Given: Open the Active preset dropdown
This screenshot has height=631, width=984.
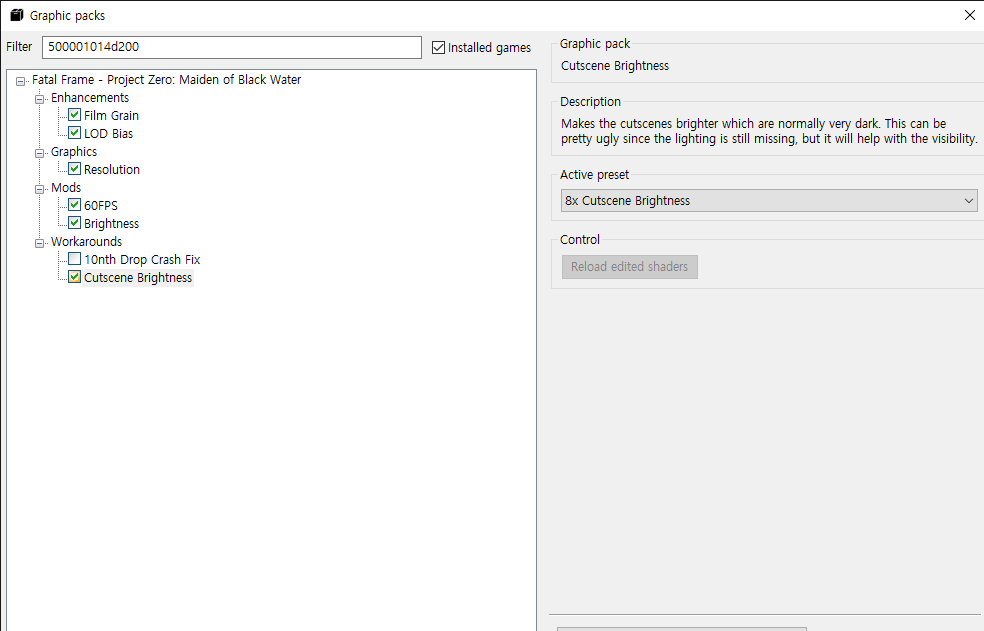Looking at the screenshot, I should tap(769, 200).
